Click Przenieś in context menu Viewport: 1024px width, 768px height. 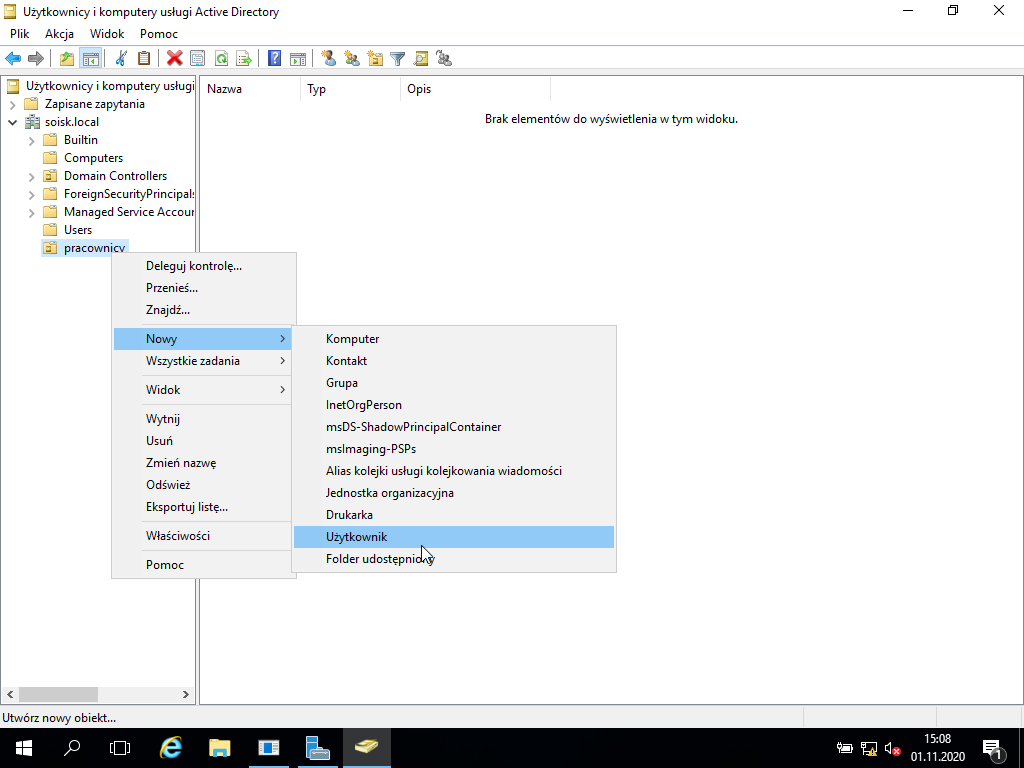click(x=204, y=288)
